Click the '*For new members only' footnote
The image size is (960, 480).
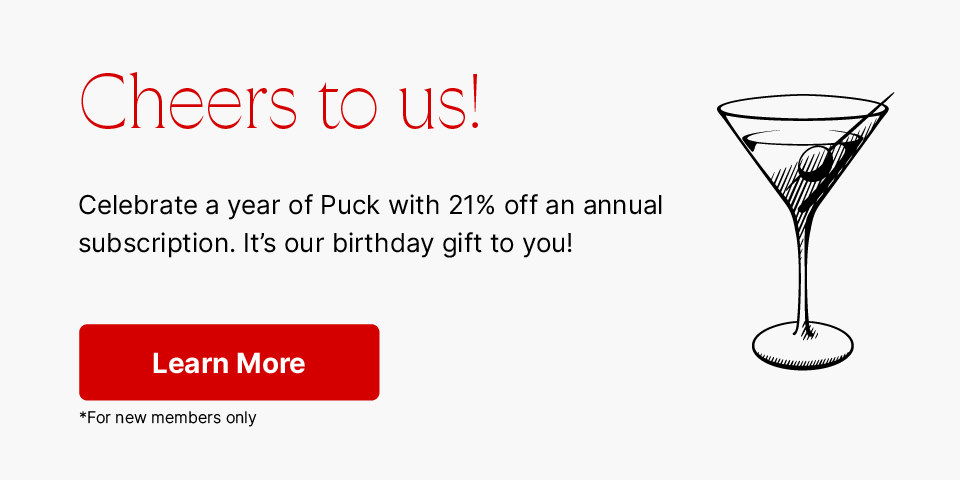(168, 418)
